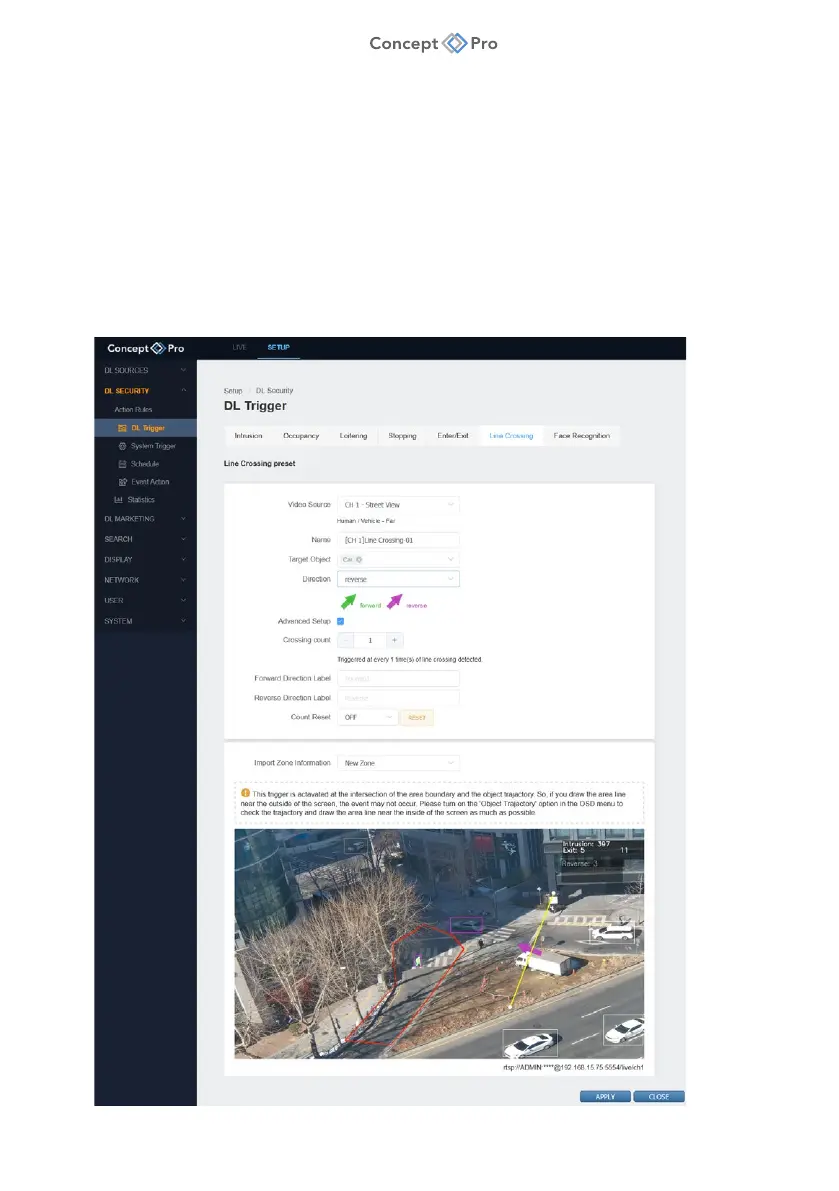Switch to the Face Recognition tab

coord(581,436)
